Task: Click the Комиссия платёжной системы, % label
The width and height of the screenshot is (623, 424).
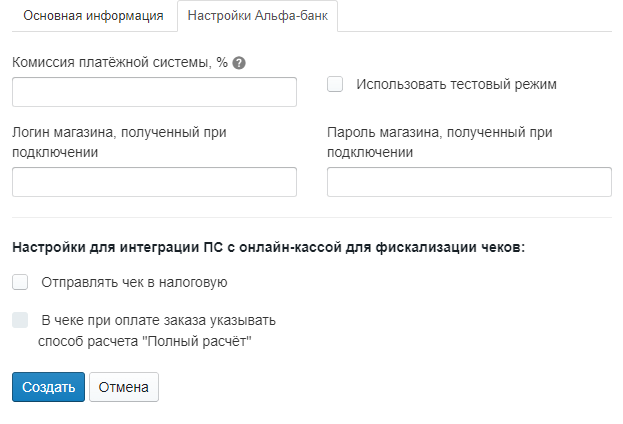Action: click(x=120, y=62)
